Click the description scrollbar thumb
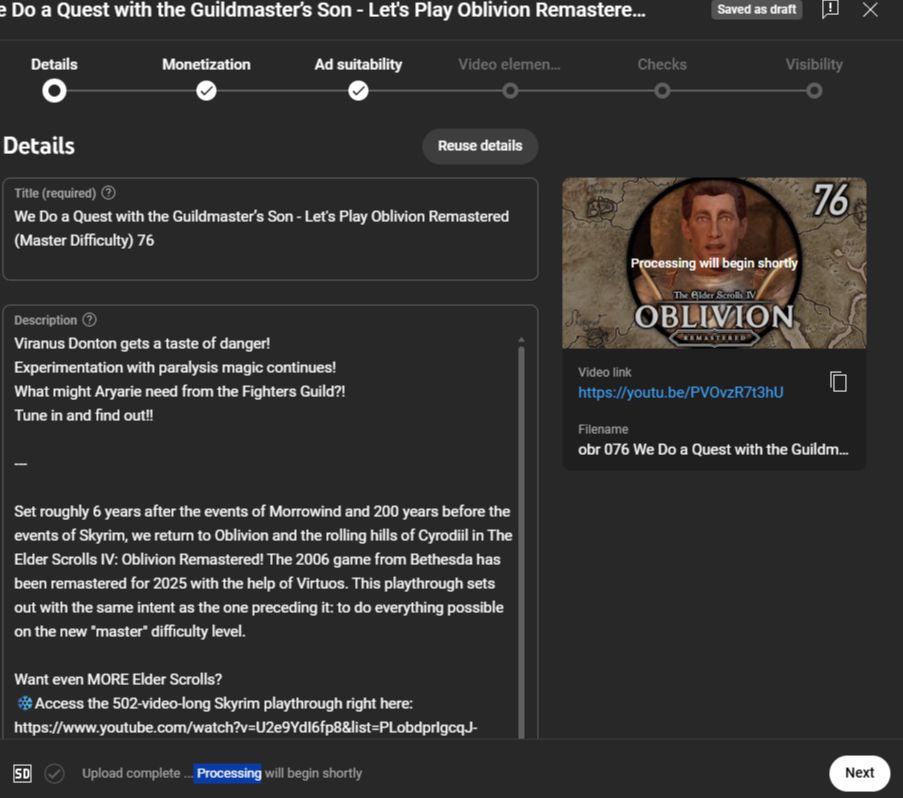The image size is (903, 798). tap(522, 541)
